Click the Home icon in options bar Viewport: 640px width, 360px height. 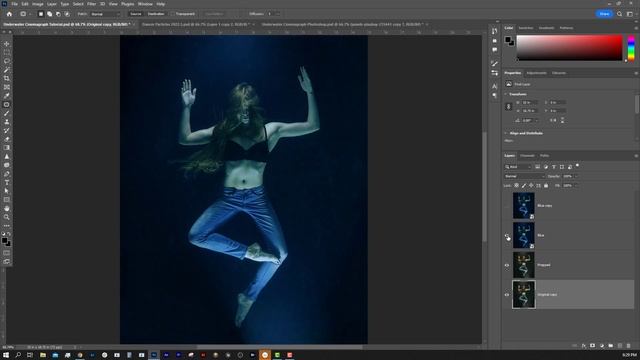point(9,14)
